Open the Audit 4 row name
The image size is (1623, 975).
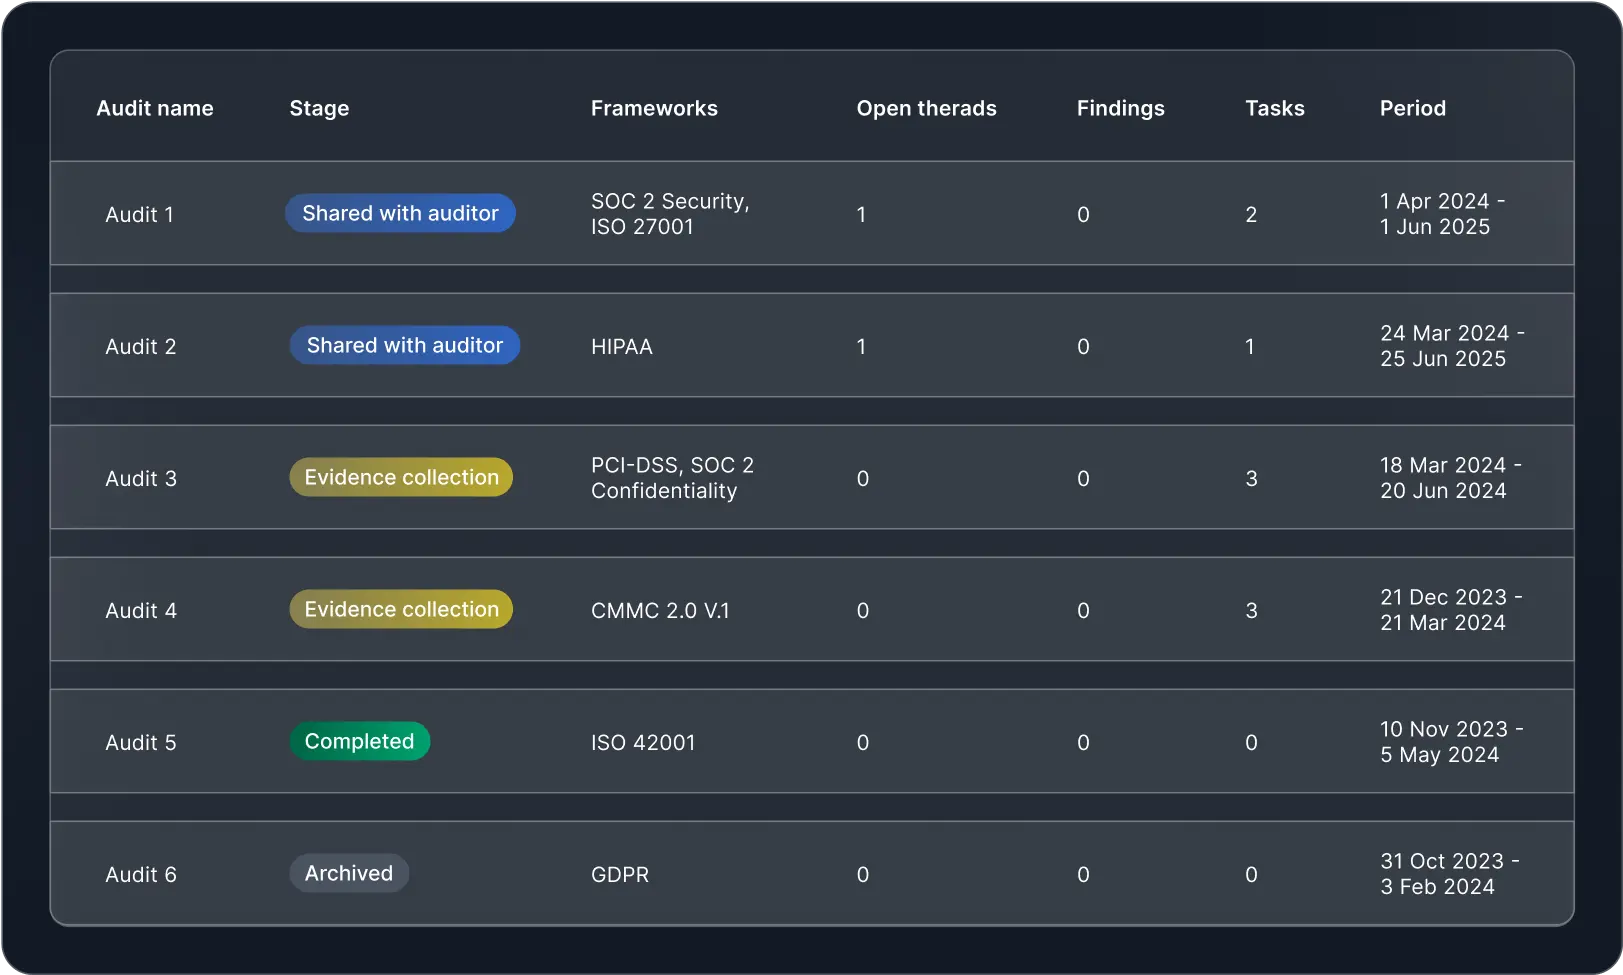tap(140, 610)
